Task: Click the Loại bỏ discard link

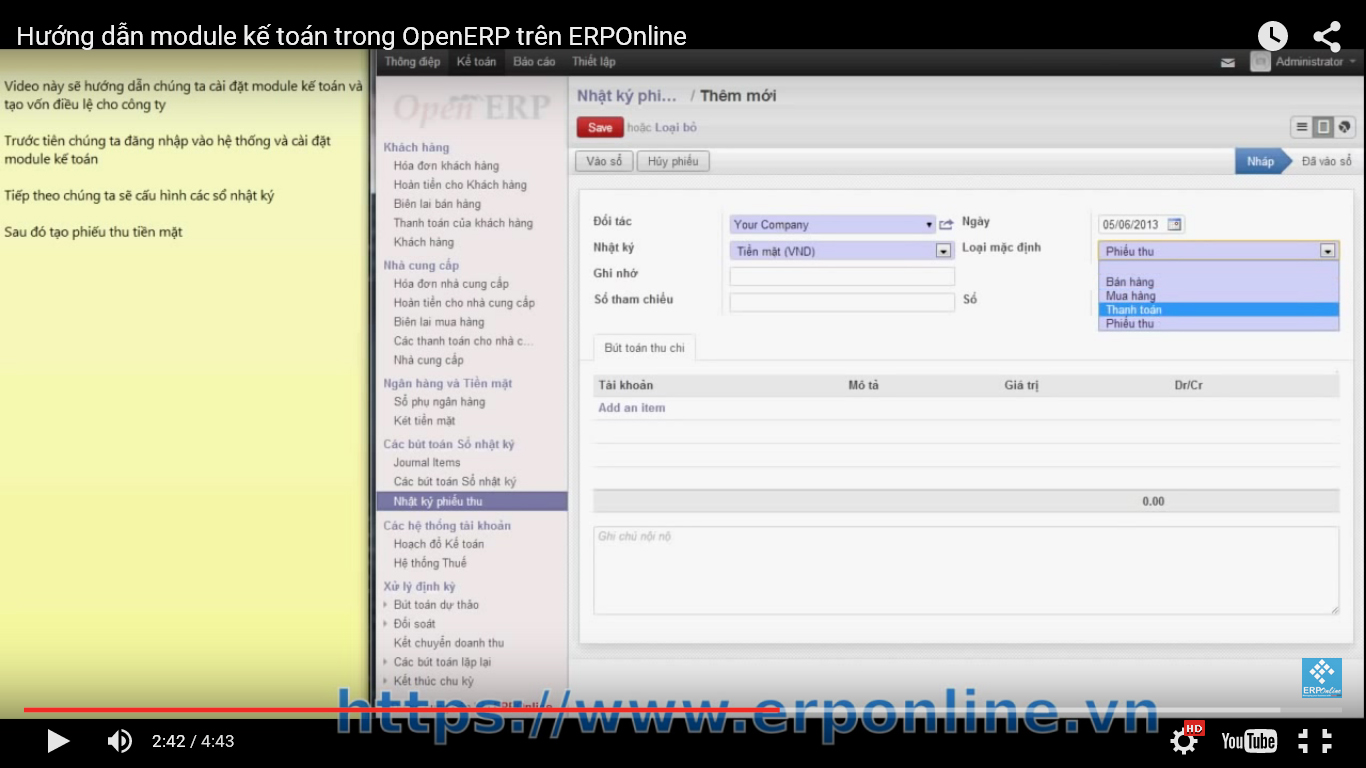Action: (x=676, y=128)
